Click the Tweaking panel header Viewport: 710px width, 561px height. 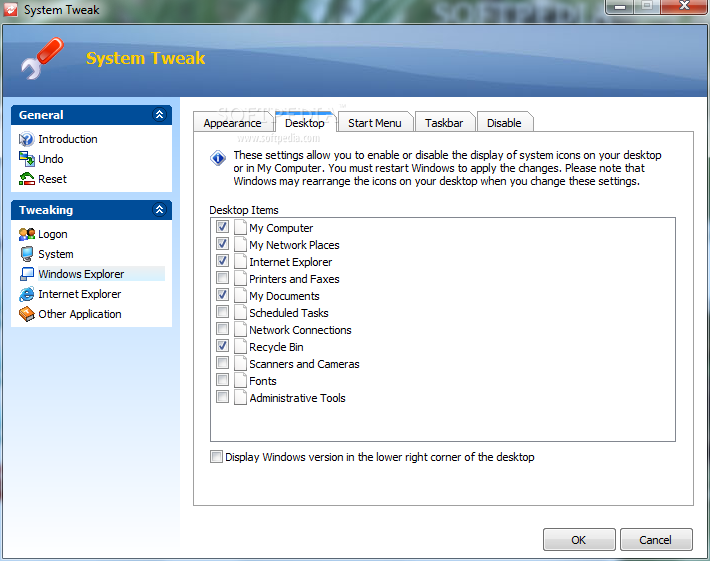tap(91, 210)
